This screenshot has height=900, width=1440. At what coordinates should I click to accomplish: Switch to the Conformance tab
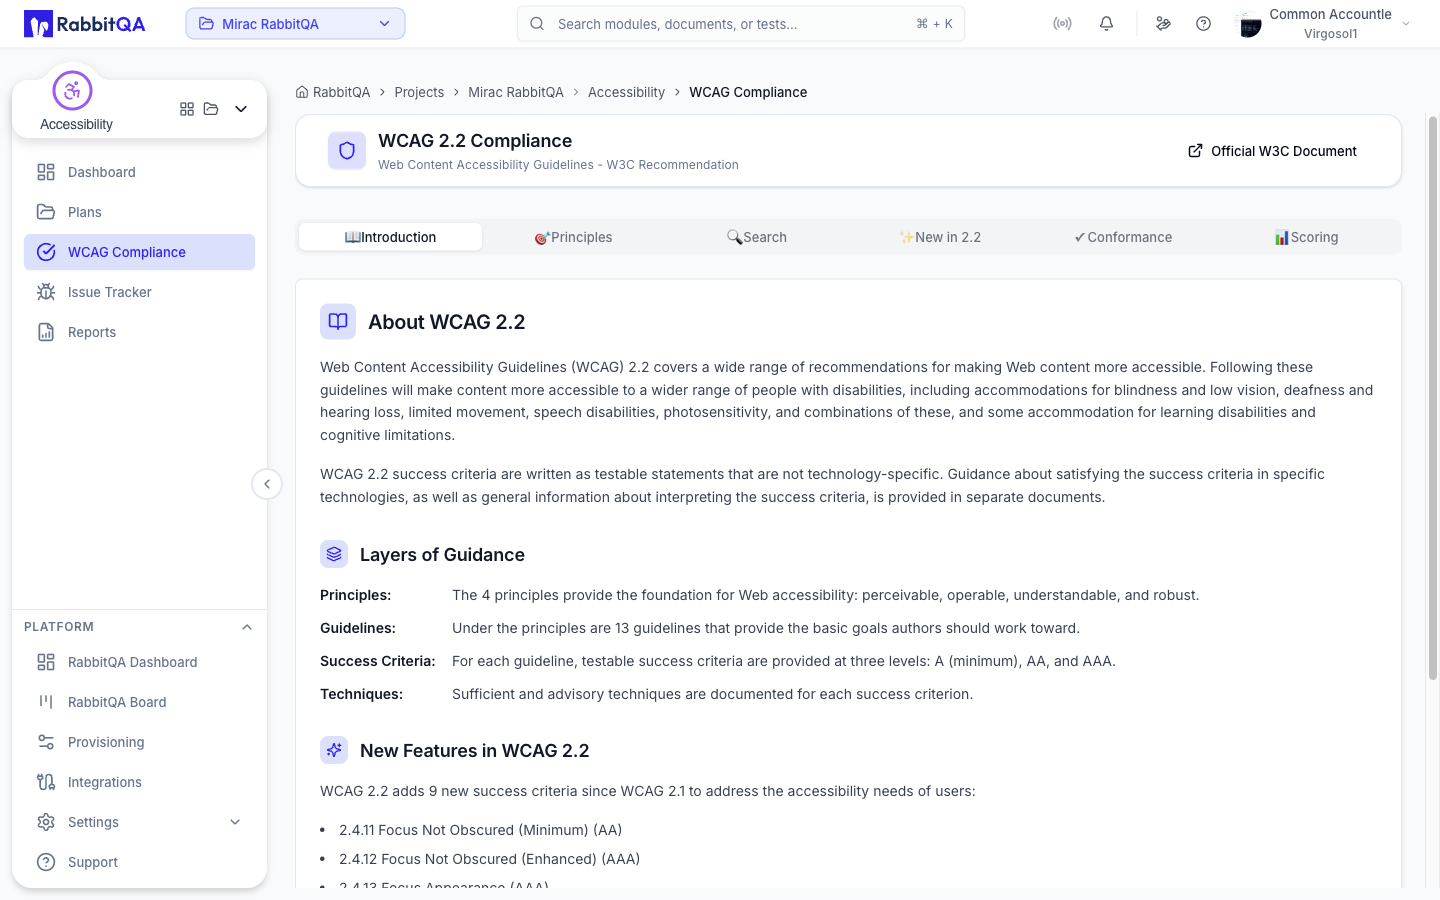(x=1123, y=237)
